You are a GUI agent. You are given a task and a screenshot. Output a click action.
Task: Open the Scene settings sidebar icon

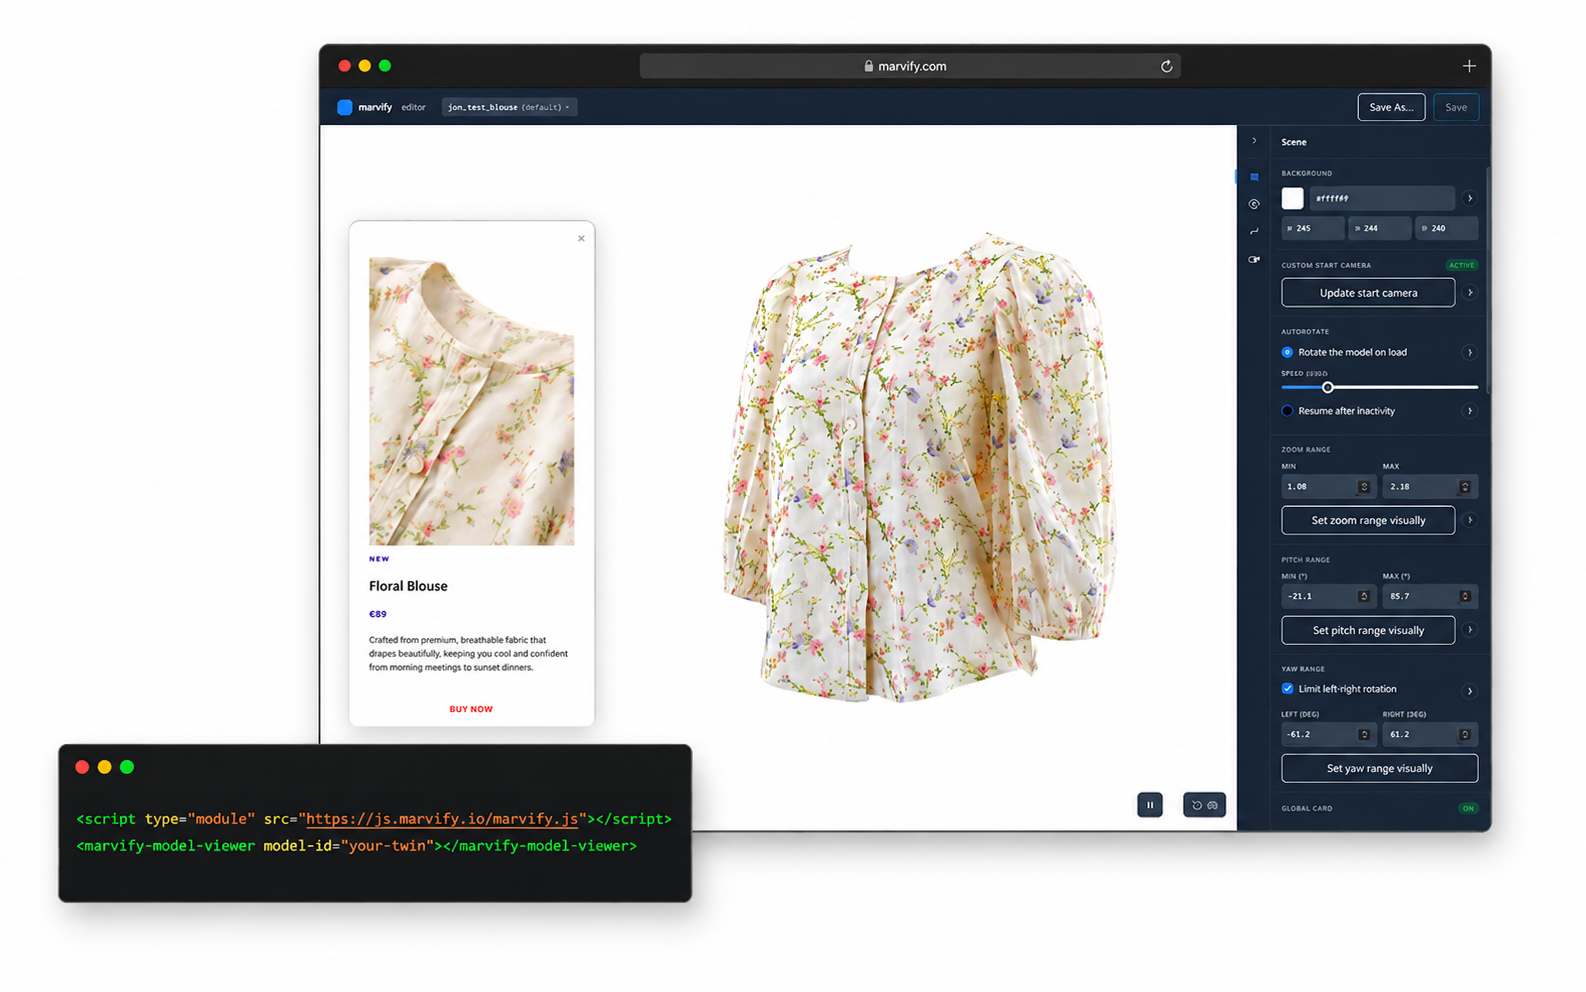click(1254, 177)
